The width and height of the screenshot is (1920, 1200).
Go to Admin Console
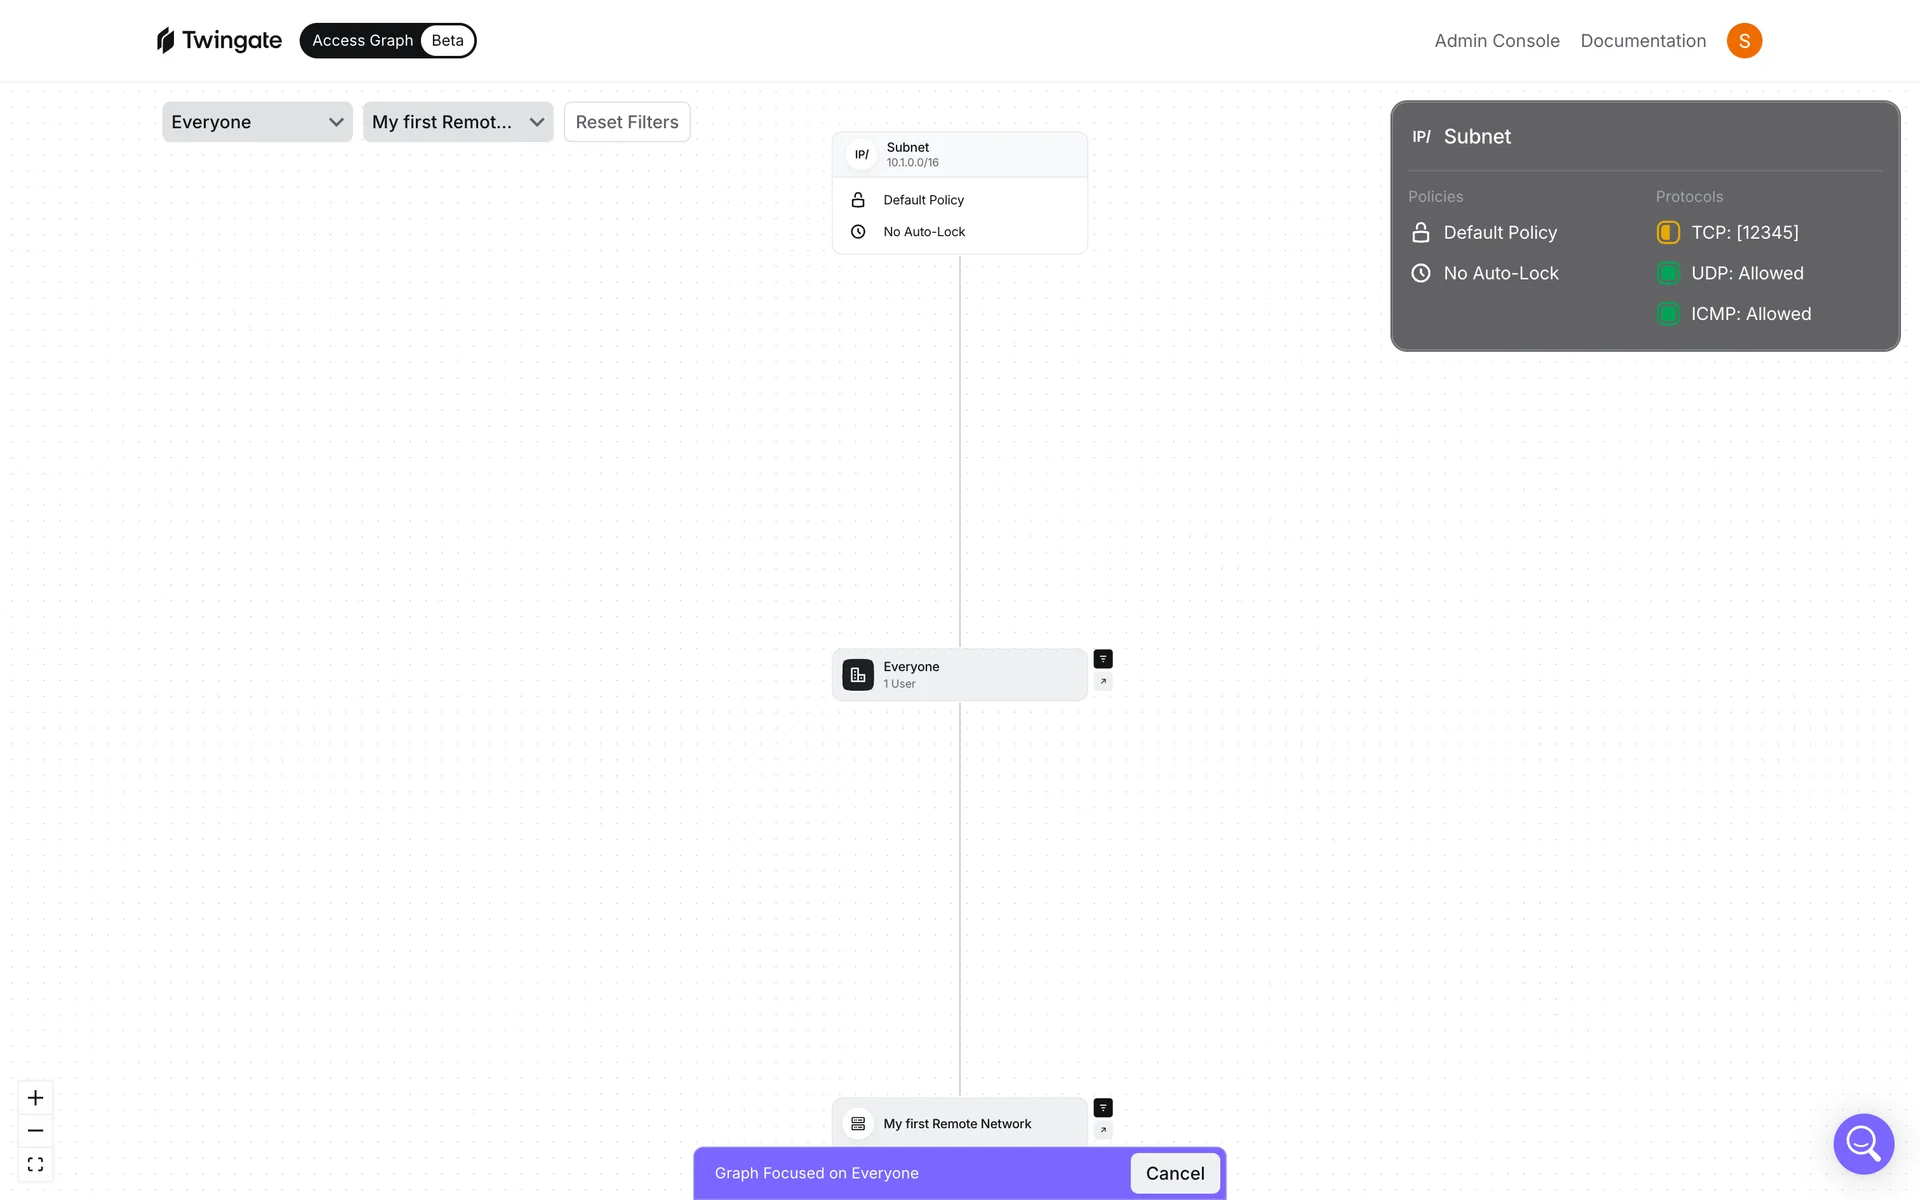click(x=1497, y=41)
